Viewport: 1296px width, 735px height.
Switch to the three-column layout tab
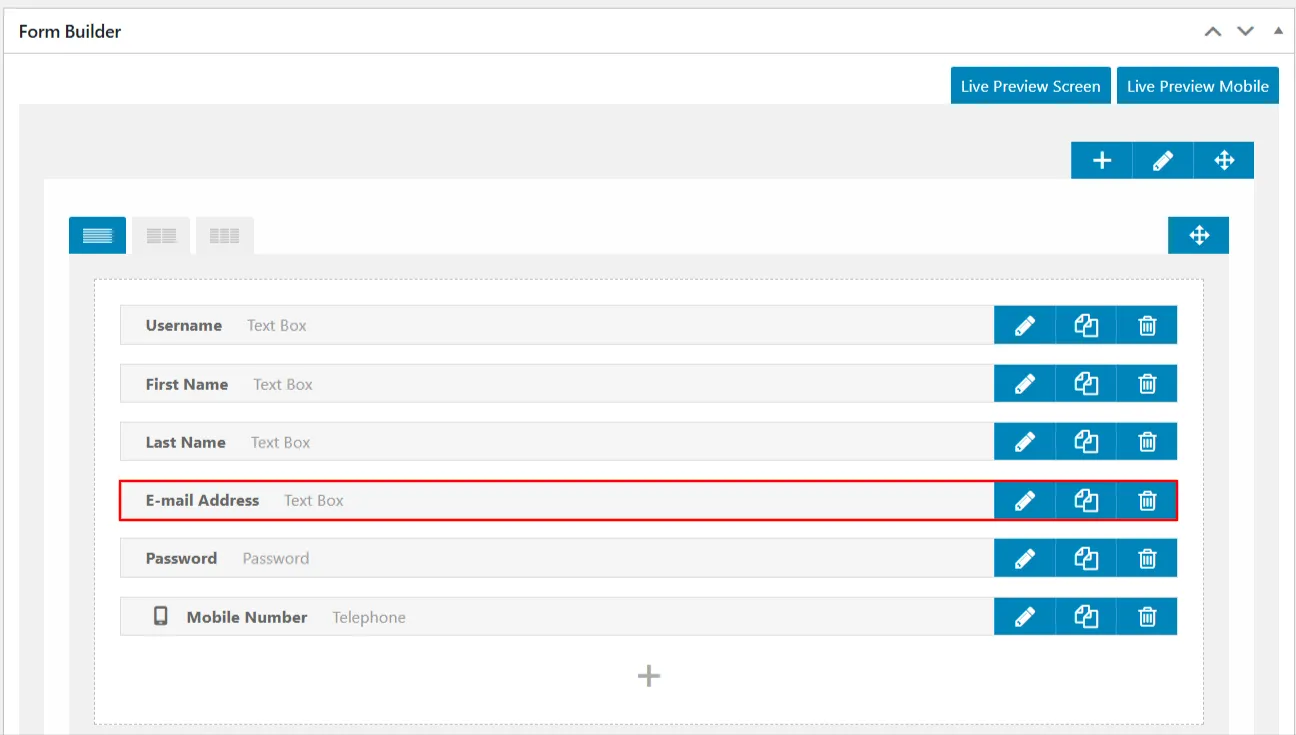(x=224, y=236)
